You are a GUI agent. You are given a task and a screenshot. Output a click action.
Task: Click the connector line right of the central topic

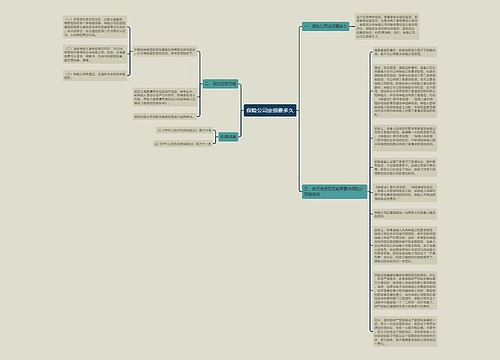(x=299, y=110)
